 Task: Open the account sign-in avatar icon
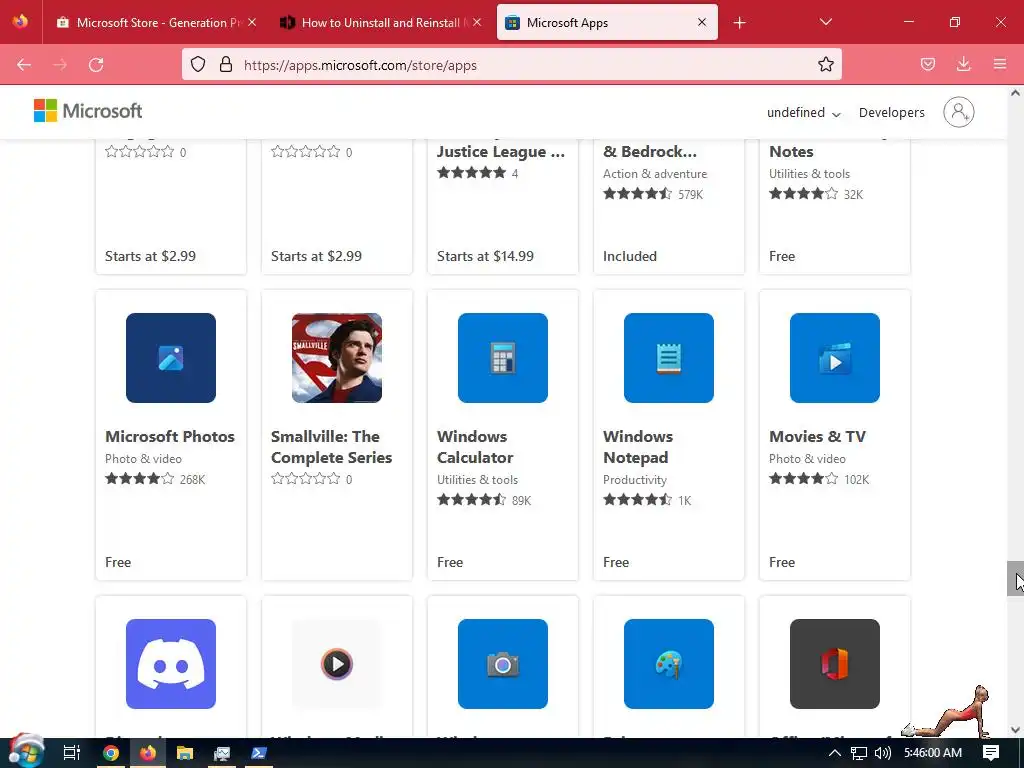[958, 112]
